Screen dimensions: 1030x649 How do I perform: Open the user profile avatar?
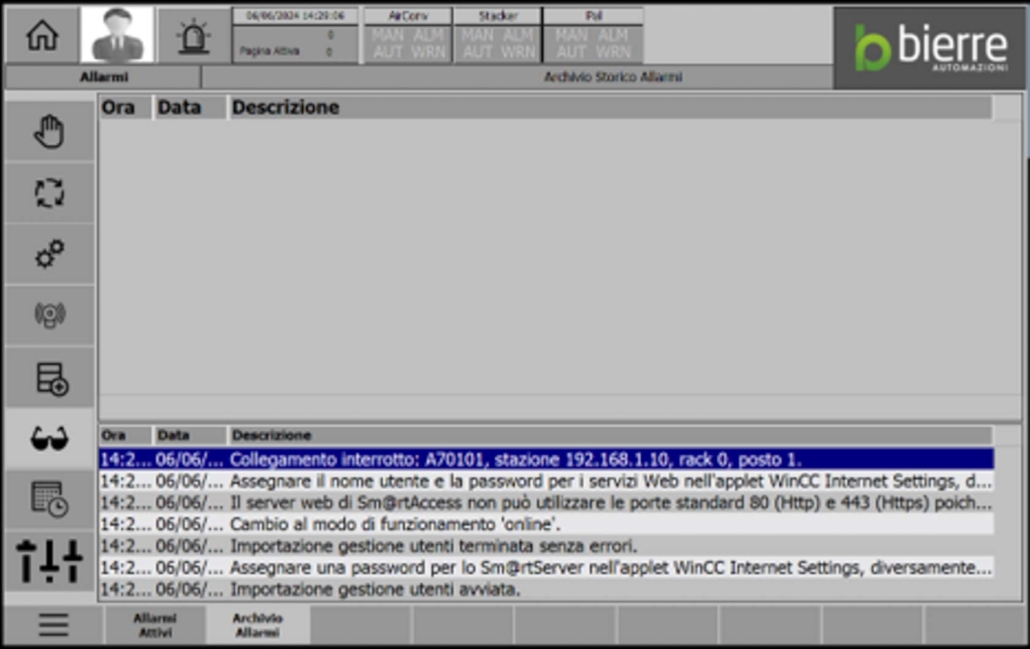(117, 35)
